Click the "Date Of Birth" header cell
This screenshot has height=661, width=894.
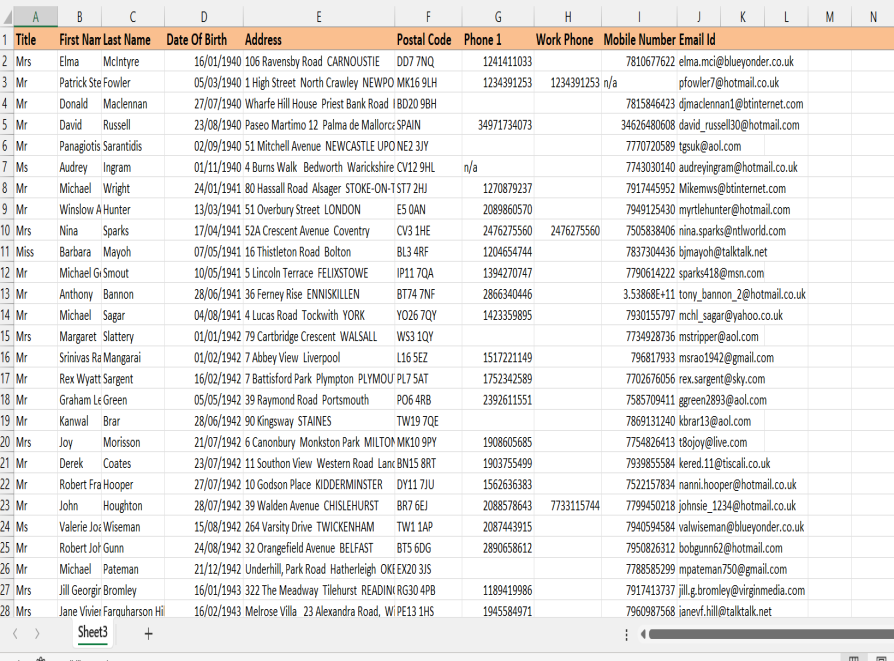(204, 39)
